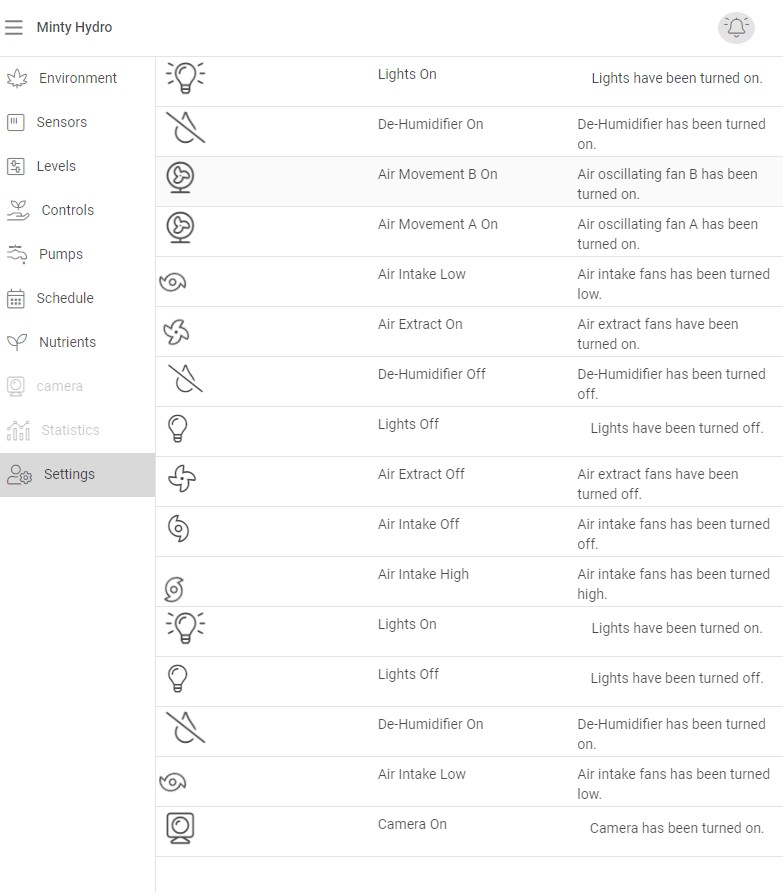Viewport: 783px width, 892px height.
Task: Click the Air Intake Off icon
Action: click(x=178, y=528)
